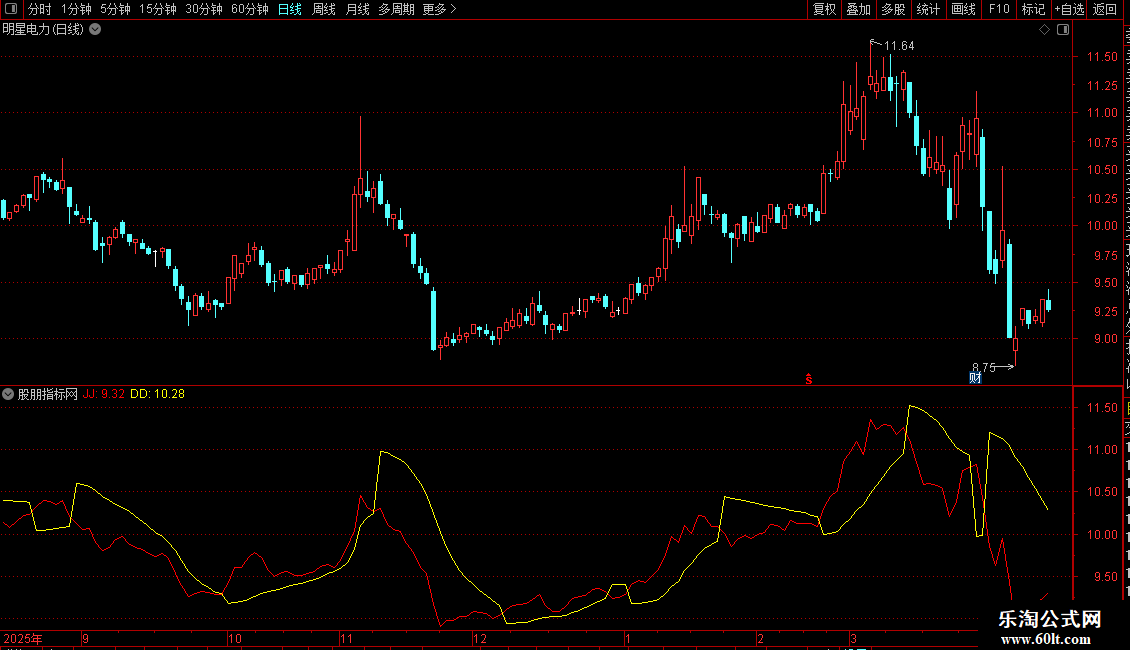Switch to 月线 monthly chart
The height and width of the screenshot is (650, 1130).
[x=357, y=9]
